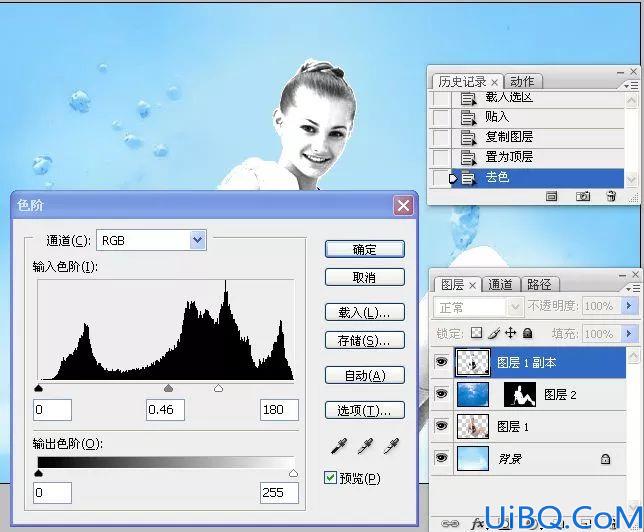Click the 图层 1 副本 layer thumbnail

point(473,363)
